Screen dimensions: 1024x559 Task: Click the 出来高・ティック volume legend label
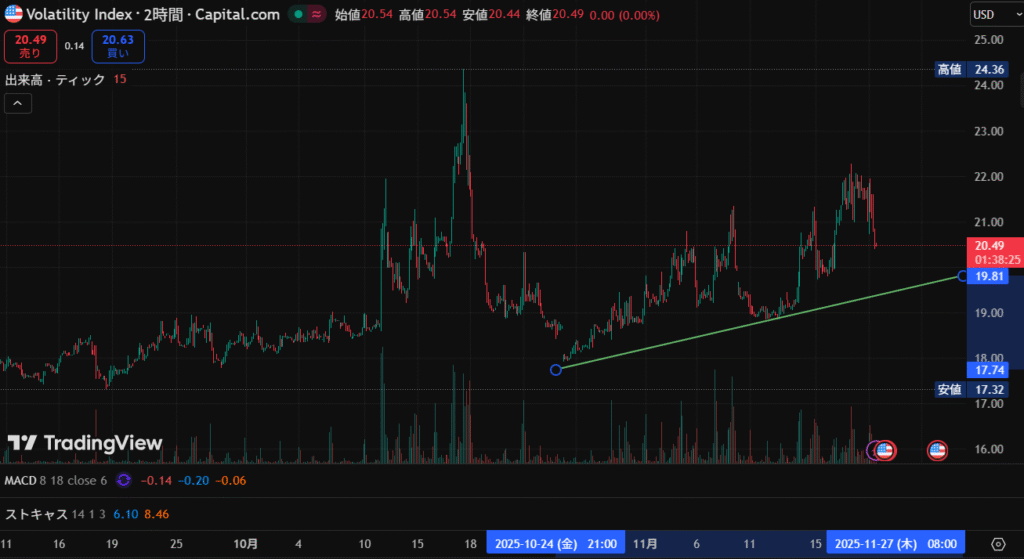[x=55, y=80]
